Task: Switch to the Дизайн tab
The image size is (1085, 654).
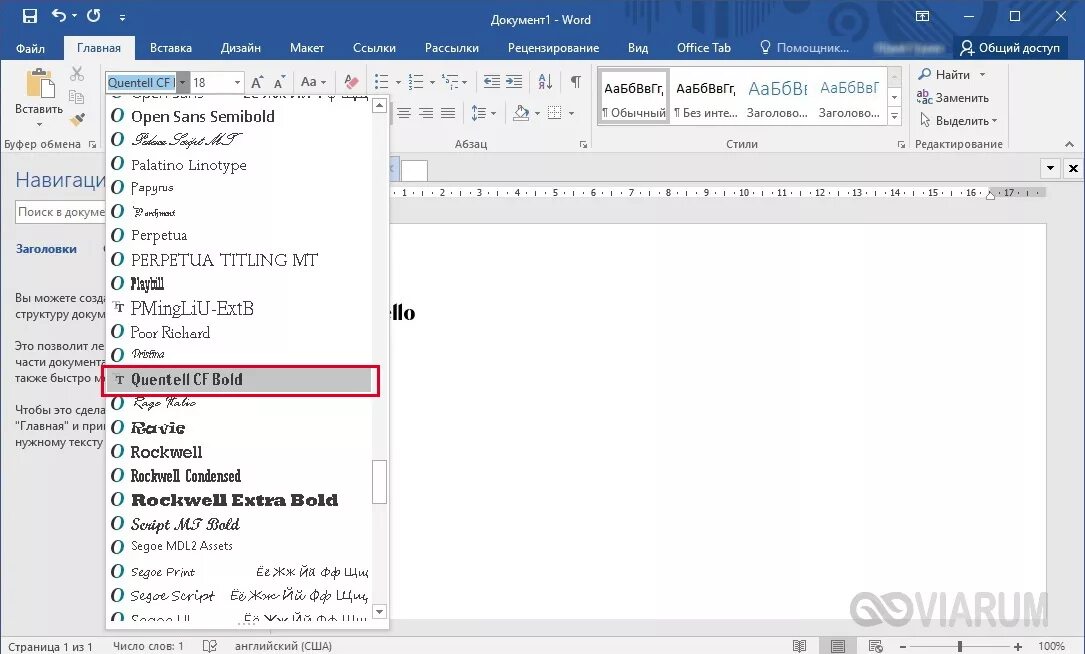Action: 241,48
